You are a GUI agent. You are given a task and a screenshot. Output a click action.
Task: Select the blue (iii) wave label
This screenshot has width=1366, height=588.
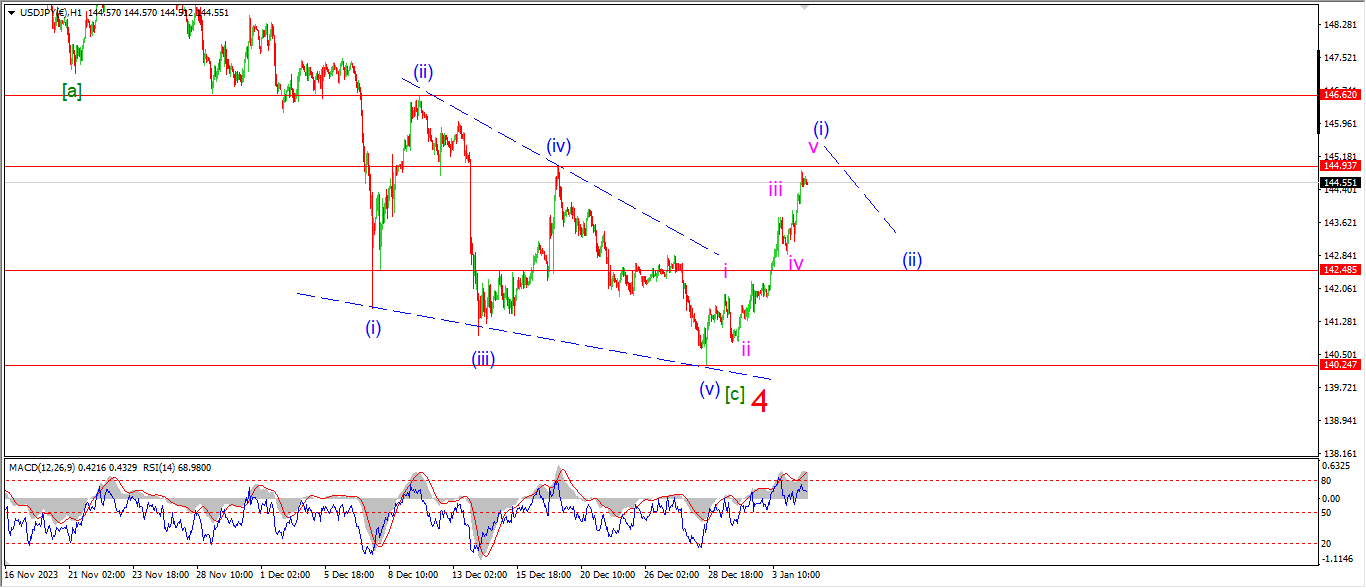click(485, 359)
